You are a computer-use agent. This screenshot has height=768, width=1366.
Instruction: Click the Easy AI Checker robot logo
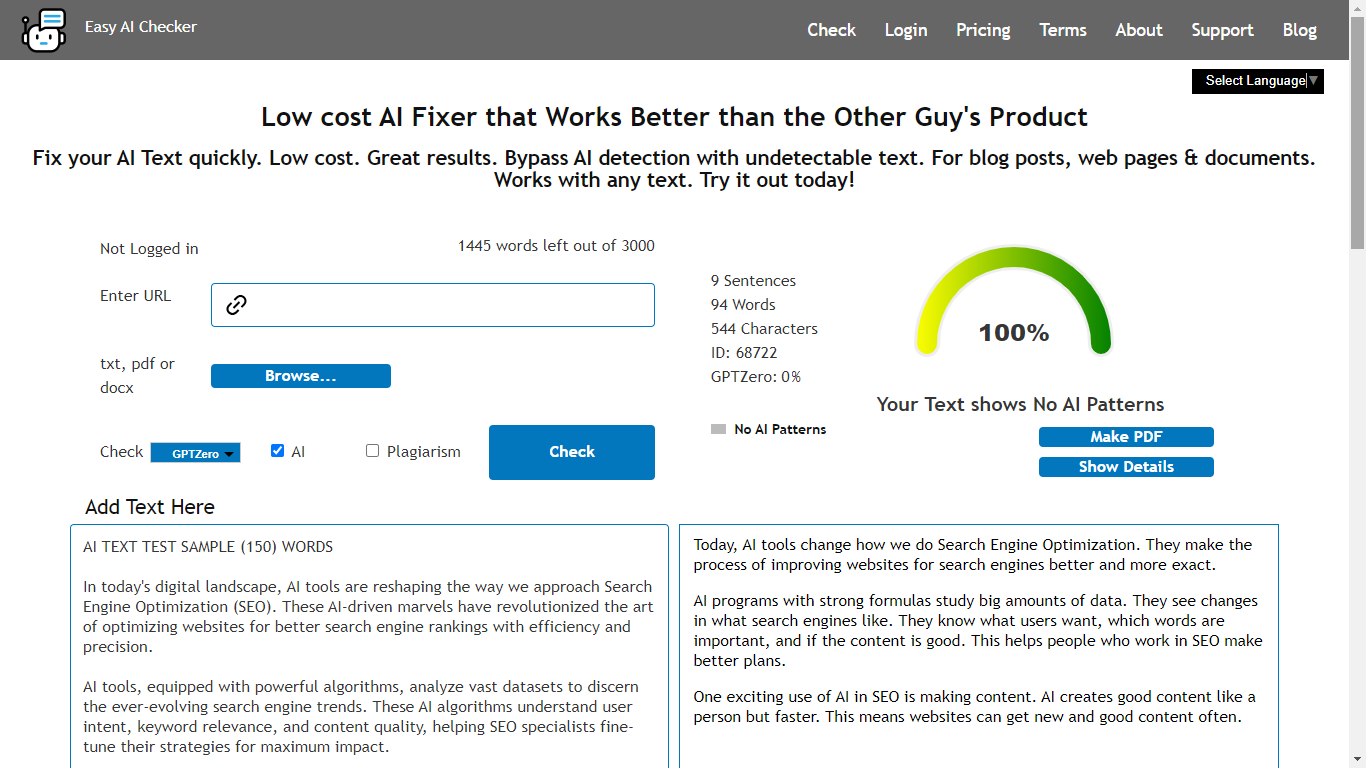pos(44,30)
